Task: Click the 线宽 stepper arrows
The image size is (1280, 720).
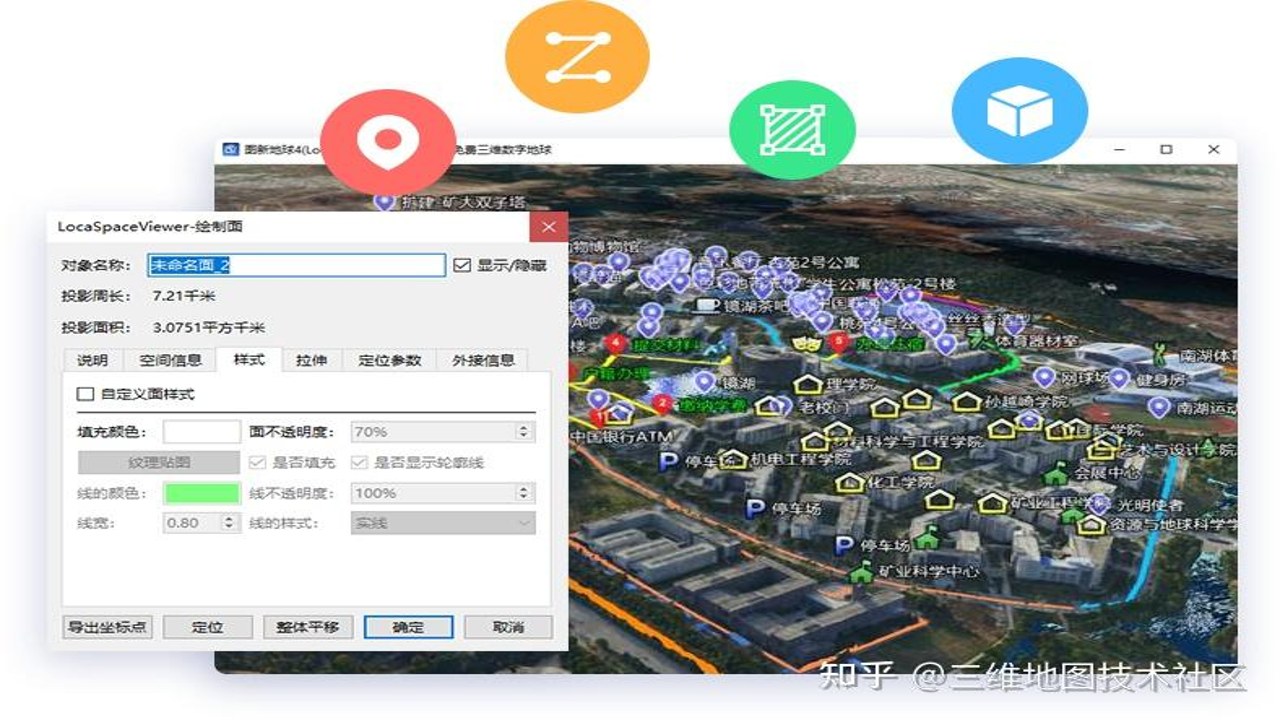Action: coord(229,523)
